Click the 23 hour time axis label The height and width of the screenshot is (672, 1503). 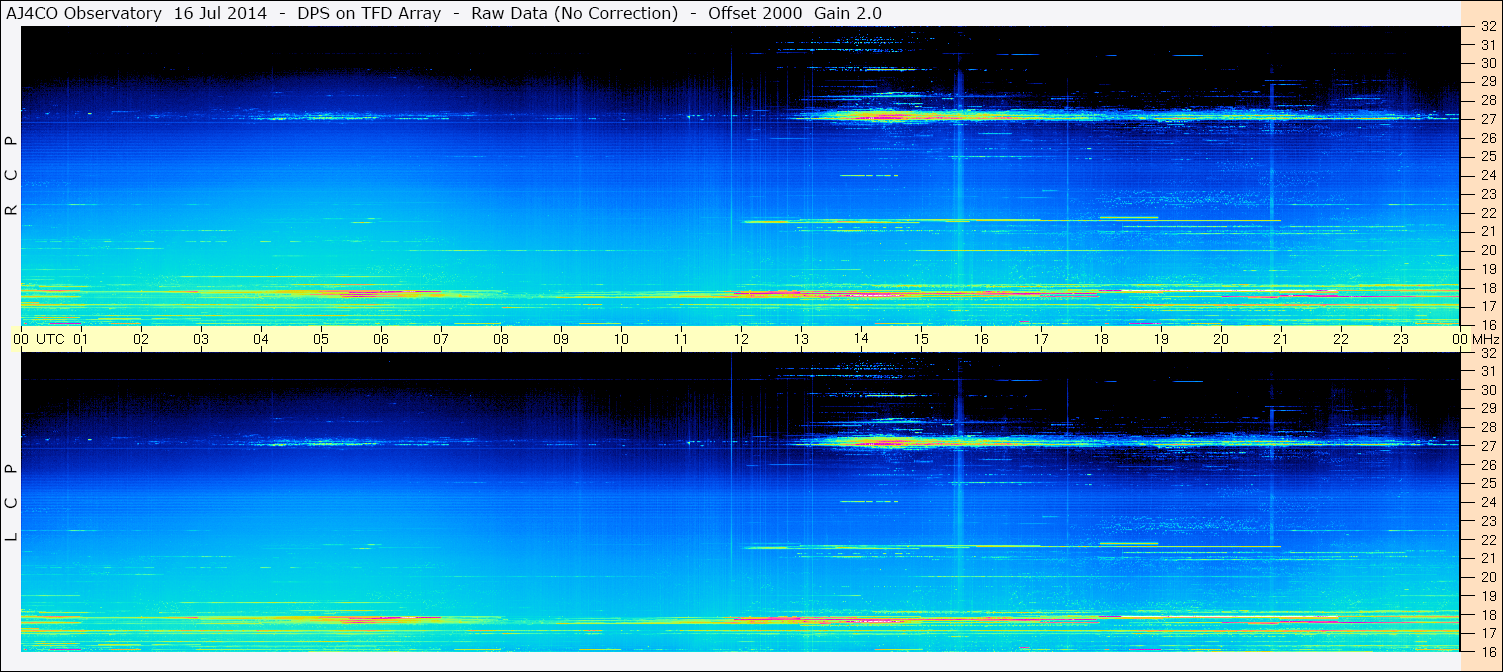click(1401, 339)
